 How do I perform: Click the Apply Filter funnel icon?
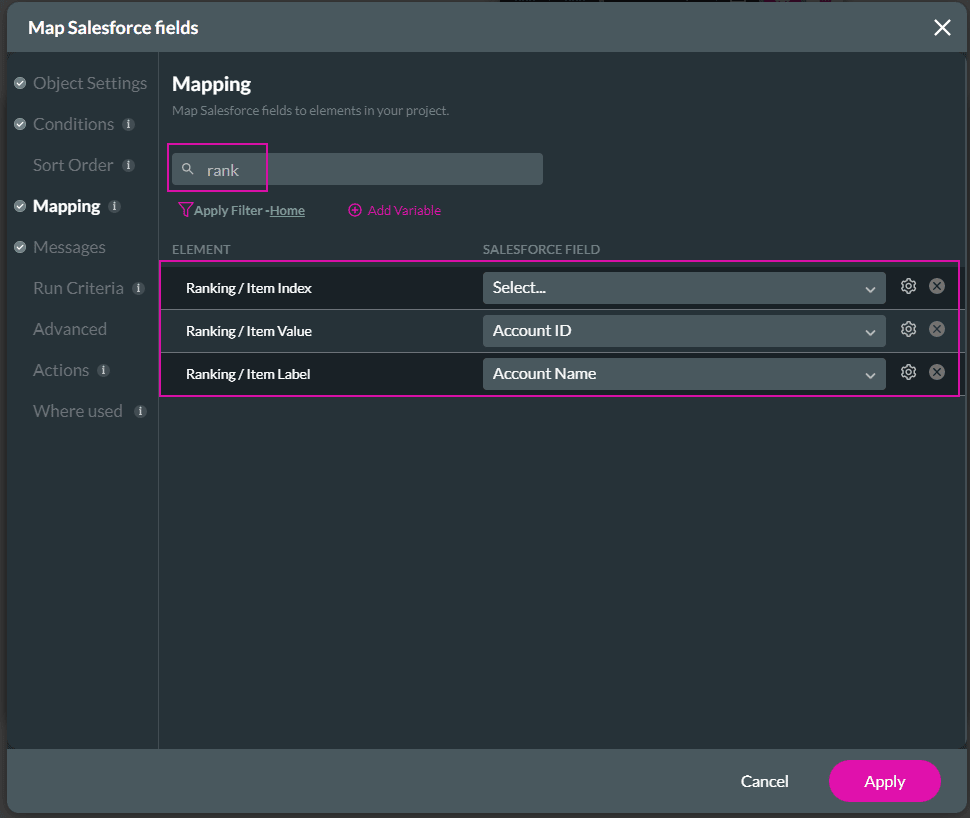[185, 210]
